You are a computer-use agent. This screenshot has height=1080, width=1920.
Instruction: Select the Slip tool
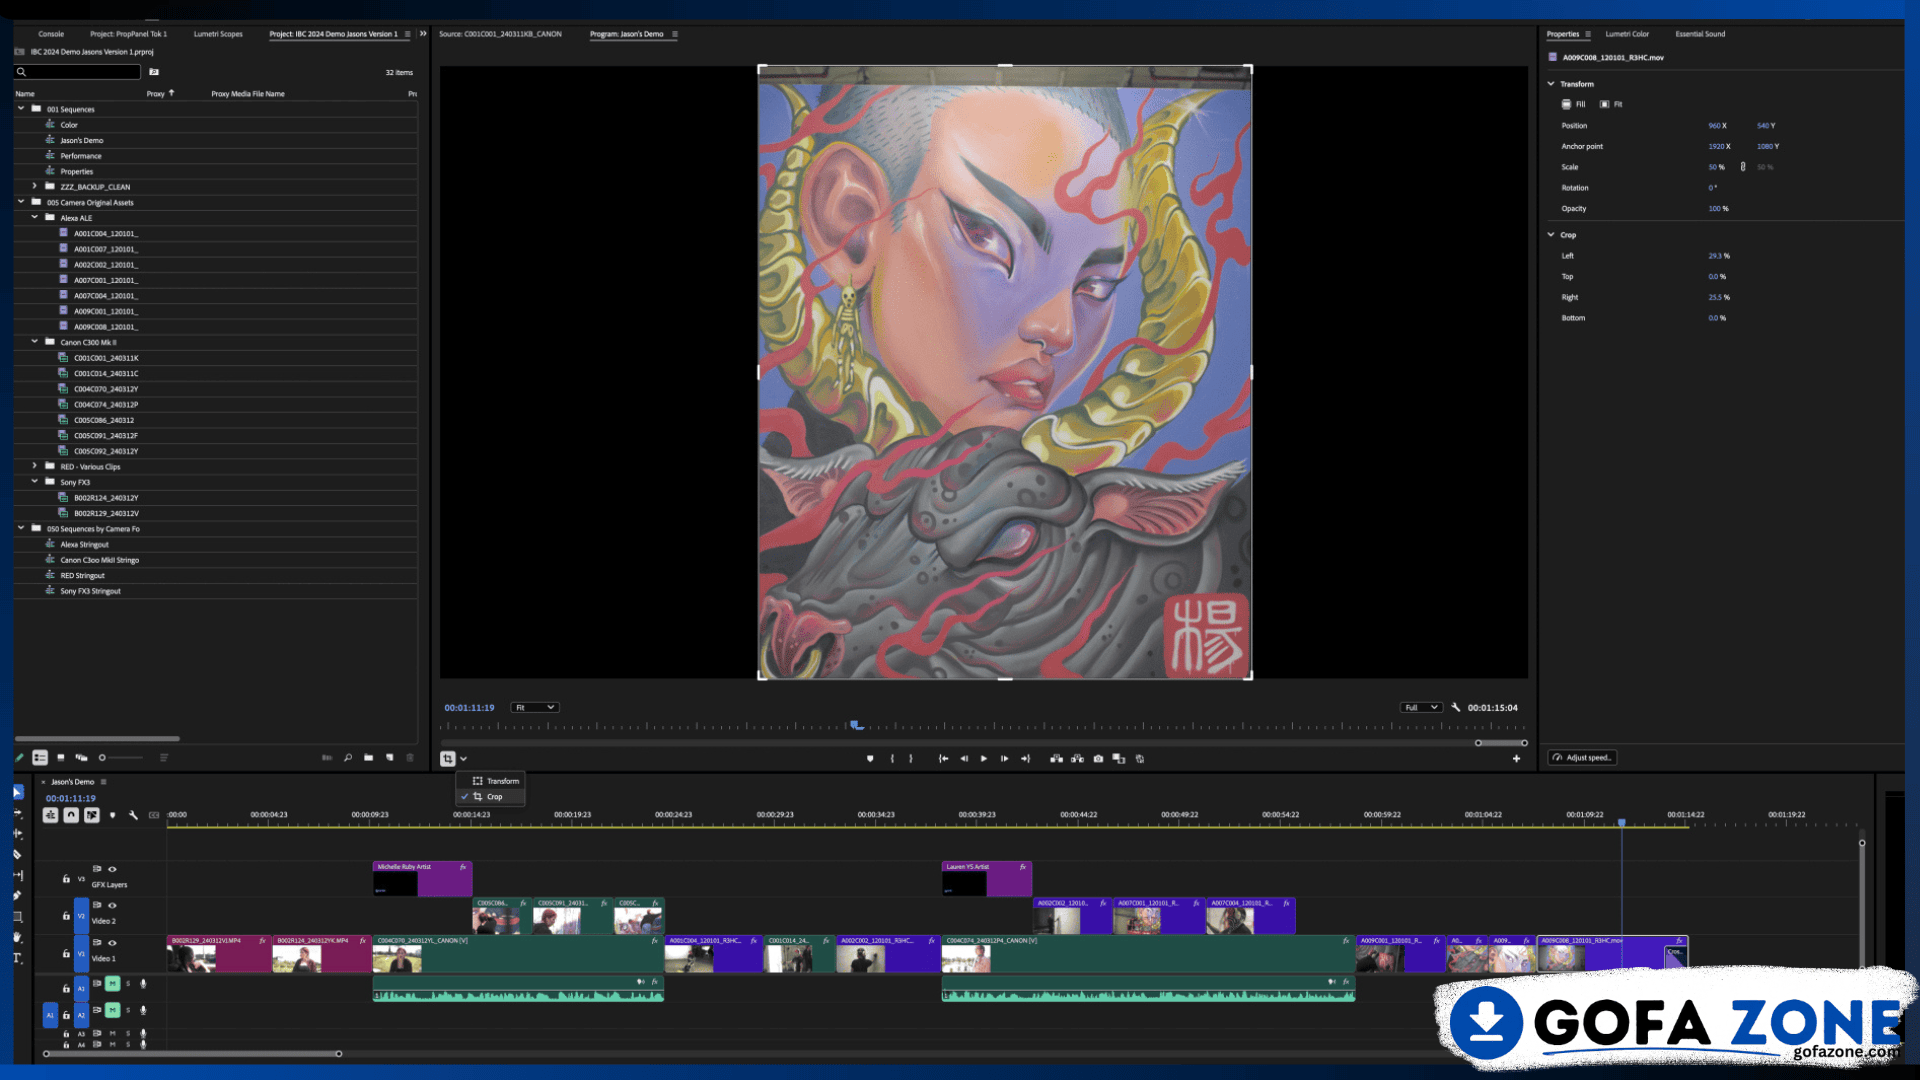18,875
